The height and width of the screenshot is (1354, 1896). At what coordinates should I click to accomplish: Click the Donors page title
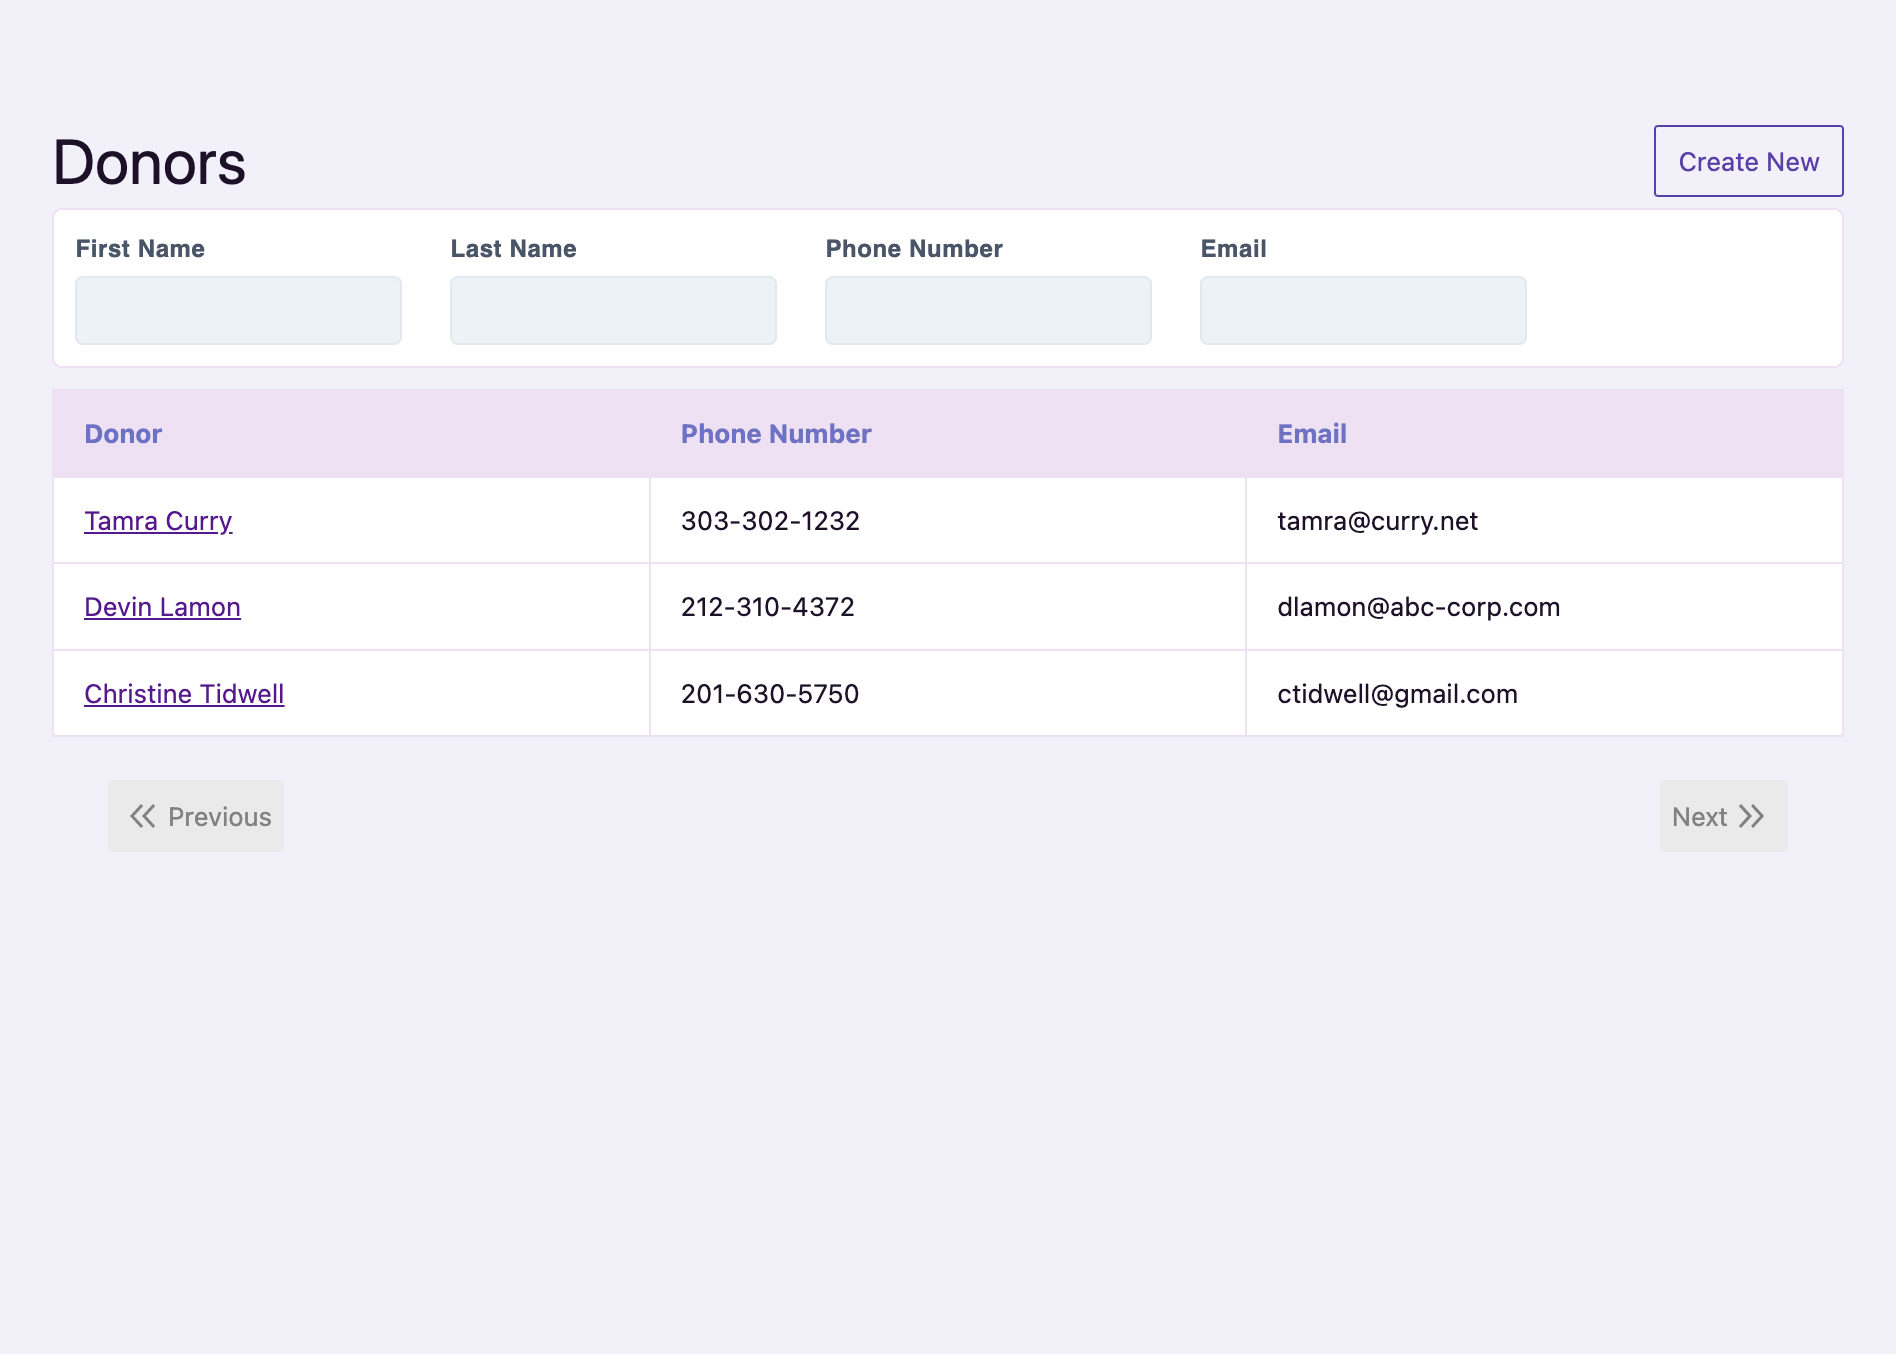[149, 162]
